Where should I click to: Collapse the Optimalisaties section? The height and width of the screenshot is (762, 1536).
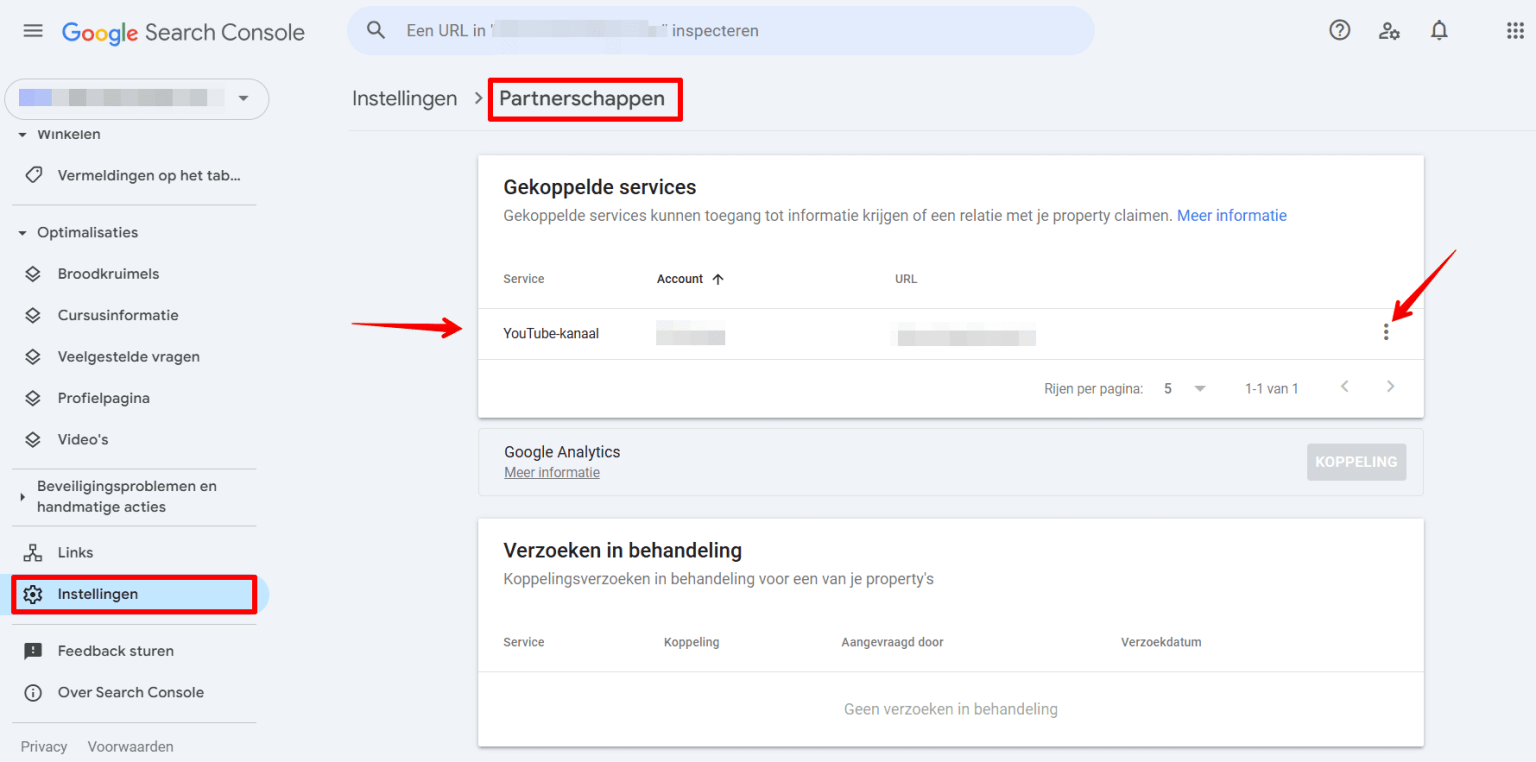pos(21,232)
